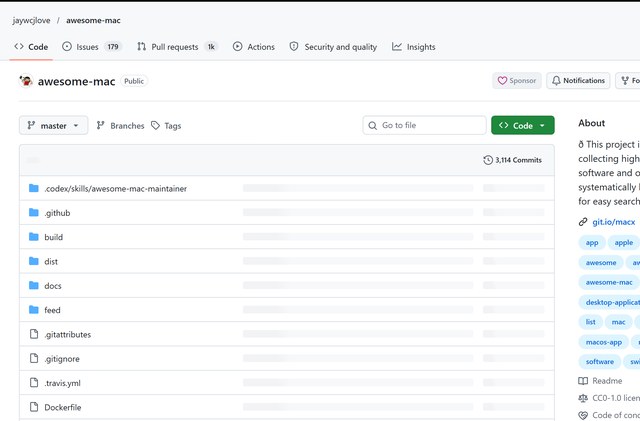640x421 pixels.
Task: Click the .travis.yml file icon
Action: (34, 383)
